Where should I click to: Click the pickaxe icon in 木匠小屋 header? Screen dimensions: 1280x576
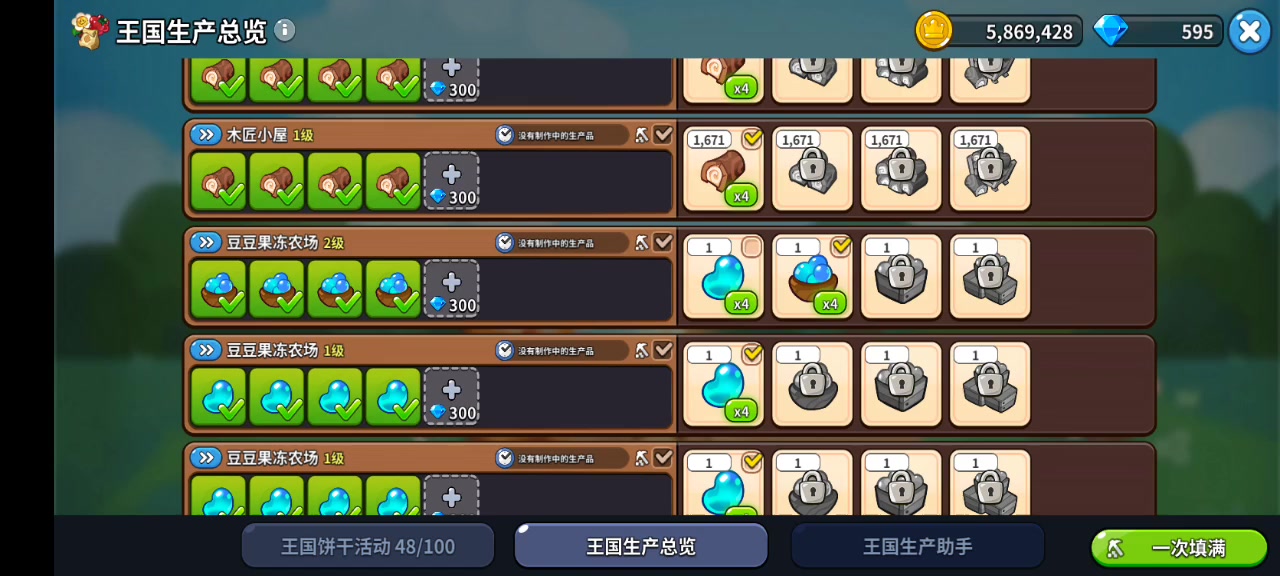[x=642, y=135]
